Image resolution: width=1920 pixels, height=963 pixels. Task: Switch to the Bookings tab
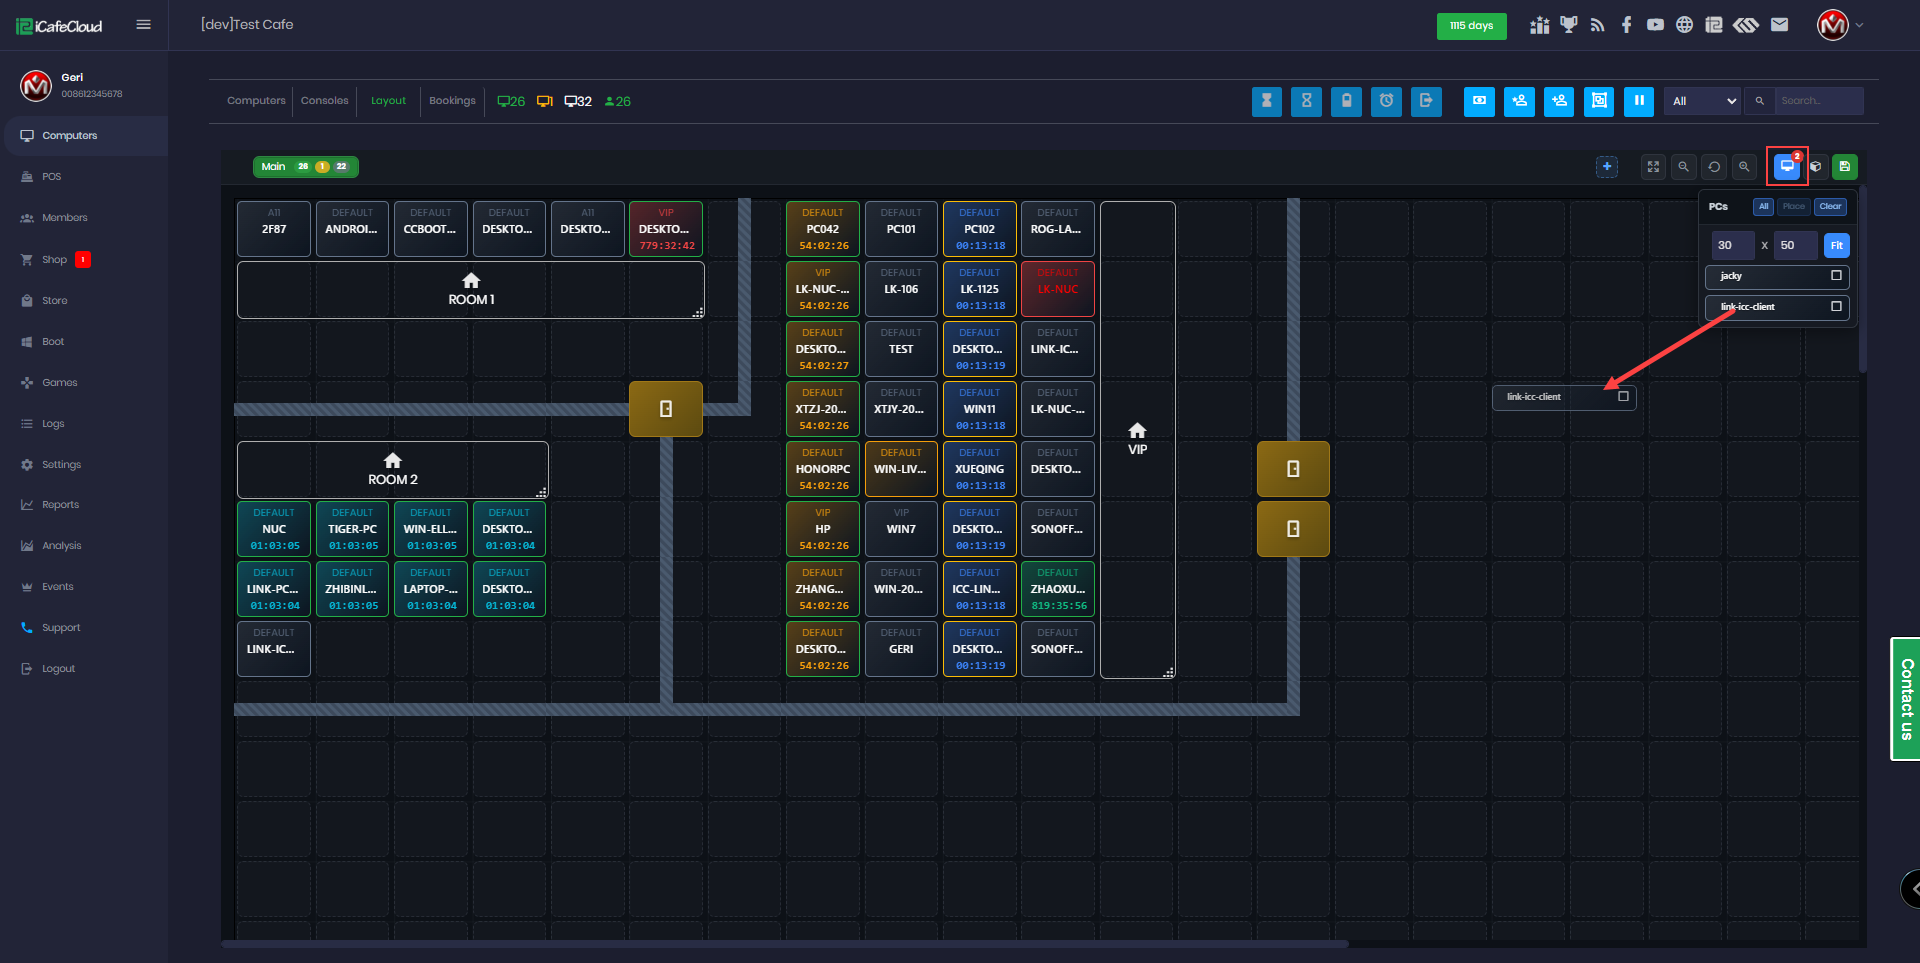(452, 101)
